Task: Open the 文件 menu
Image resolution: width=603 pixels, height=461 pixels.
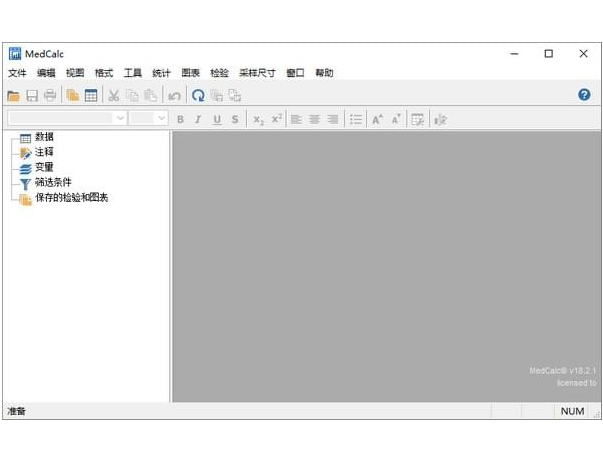Action: point(17,73)
